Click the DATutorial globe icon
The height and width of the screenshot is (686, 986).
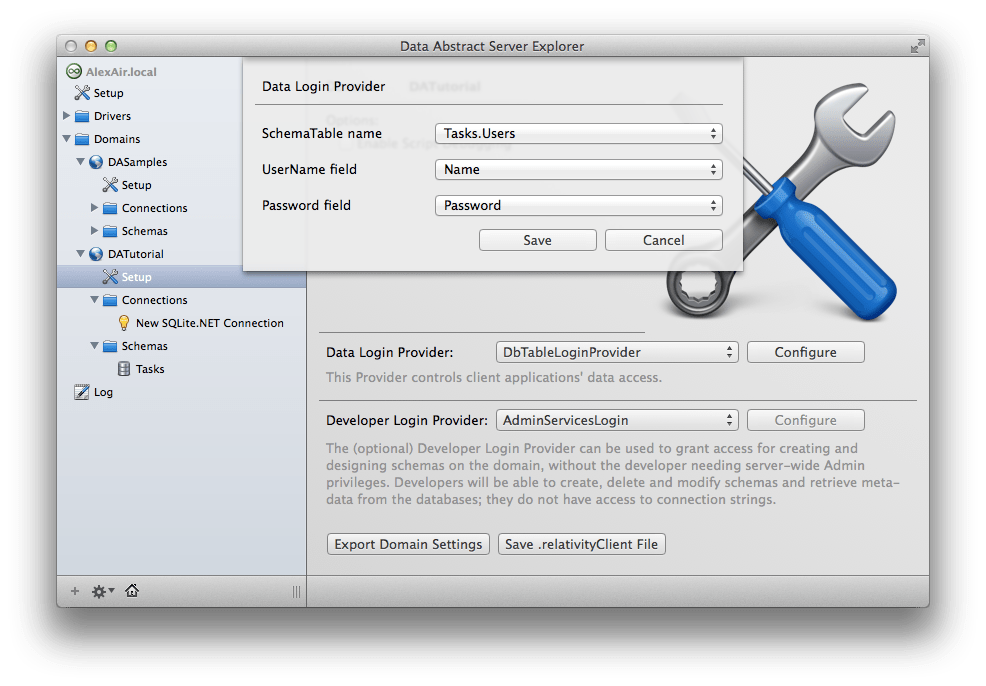point(96,254)
